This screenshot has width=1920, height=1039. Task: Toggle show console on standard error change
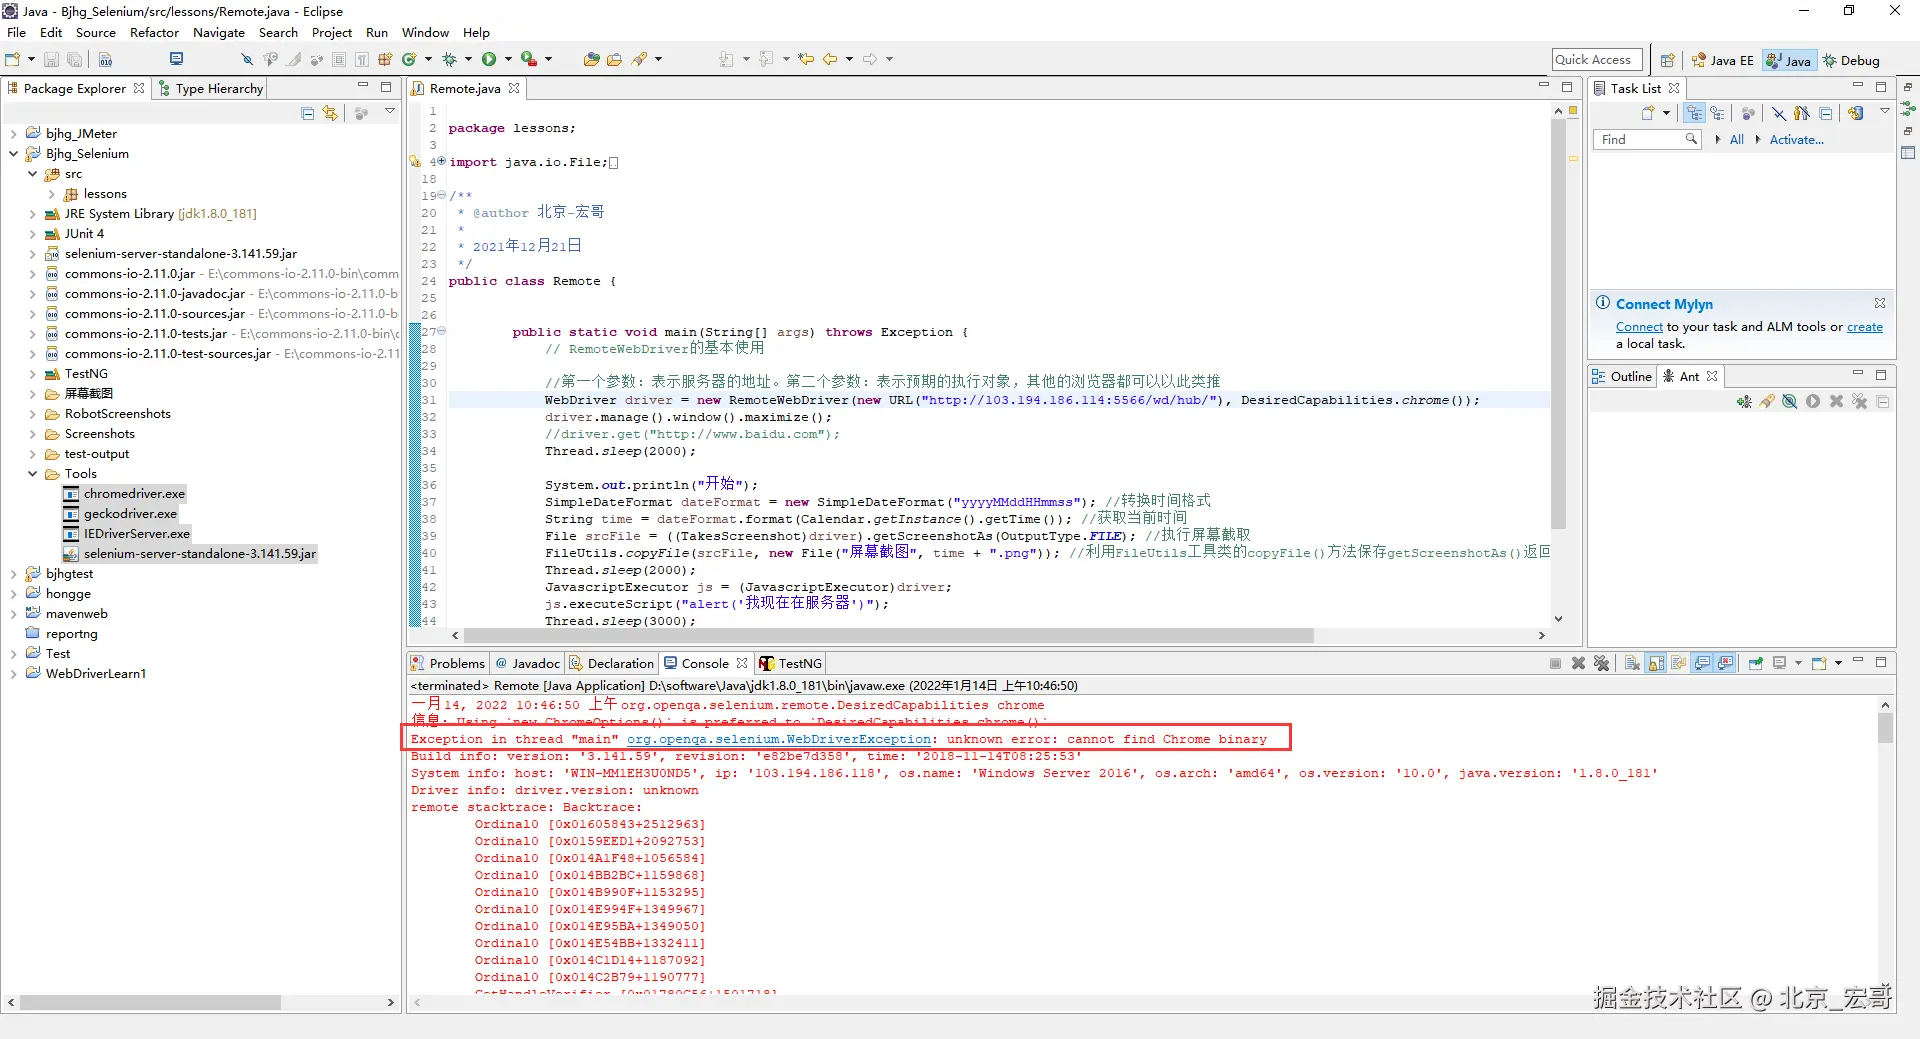(x=1725, y=663)
